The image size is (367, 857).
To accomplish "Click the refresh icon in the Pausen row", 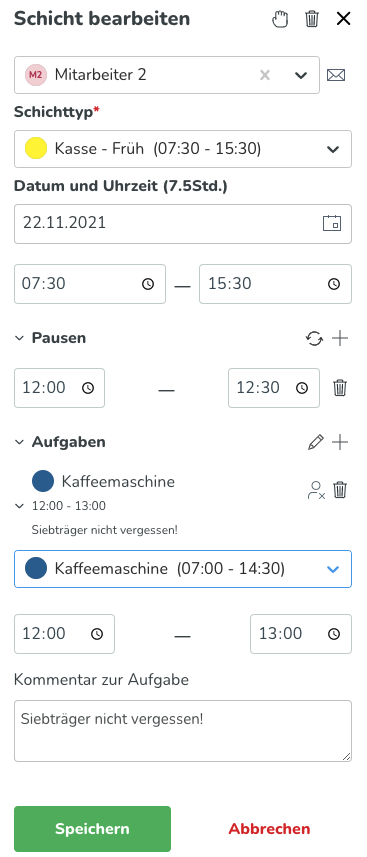I will (314, 338).
